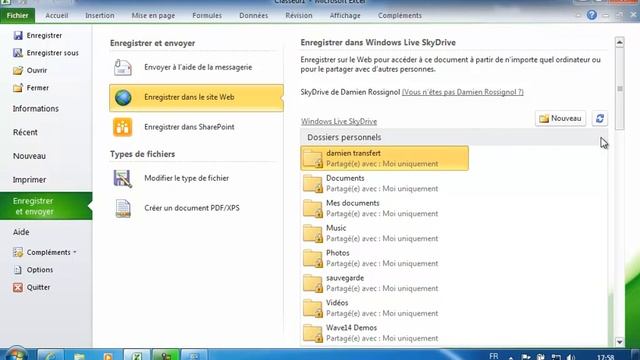Click the Modifier le type de fichier icon
Screen dimensions: 640x360
(x=123, y=178)
